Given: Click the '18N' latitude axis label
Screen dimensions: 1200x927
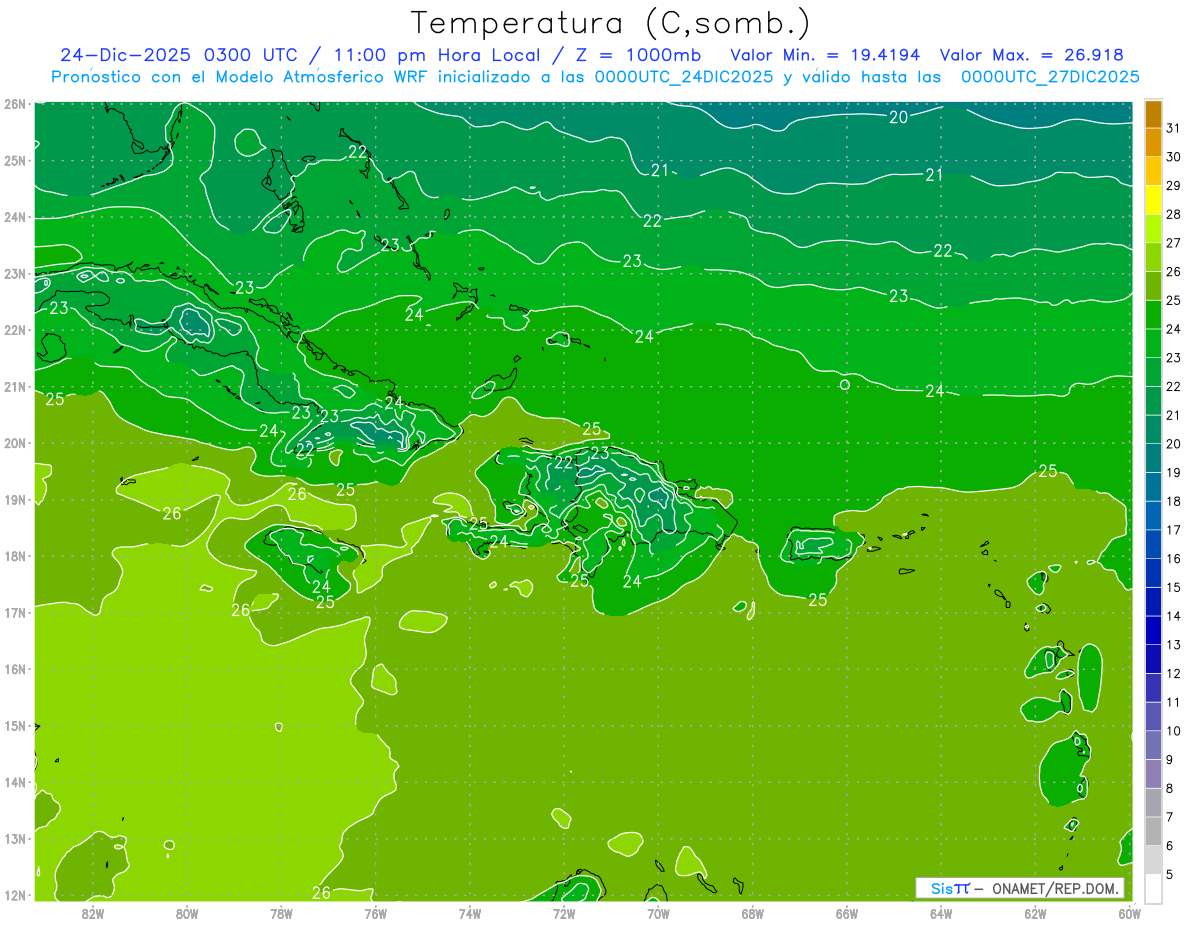Looking at the screenshot, I should [x=15, y=556].
